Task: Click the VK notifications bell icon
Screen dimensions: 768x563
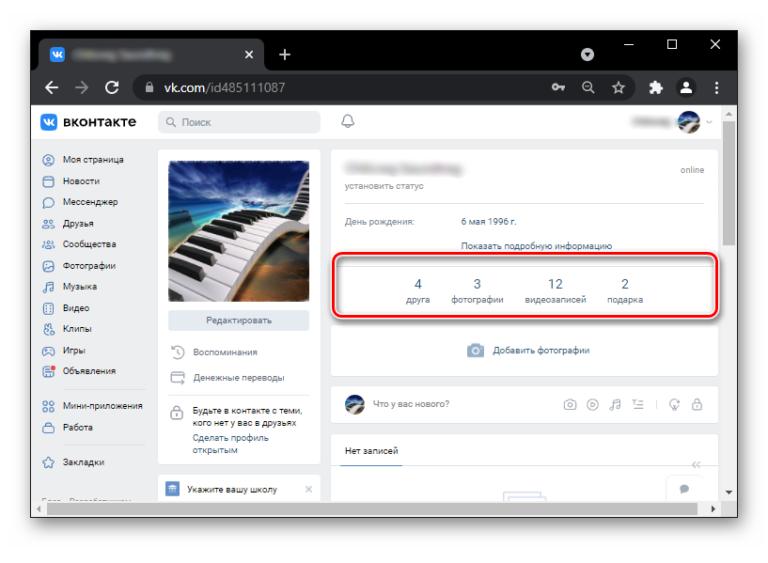Action: point(348,122)
